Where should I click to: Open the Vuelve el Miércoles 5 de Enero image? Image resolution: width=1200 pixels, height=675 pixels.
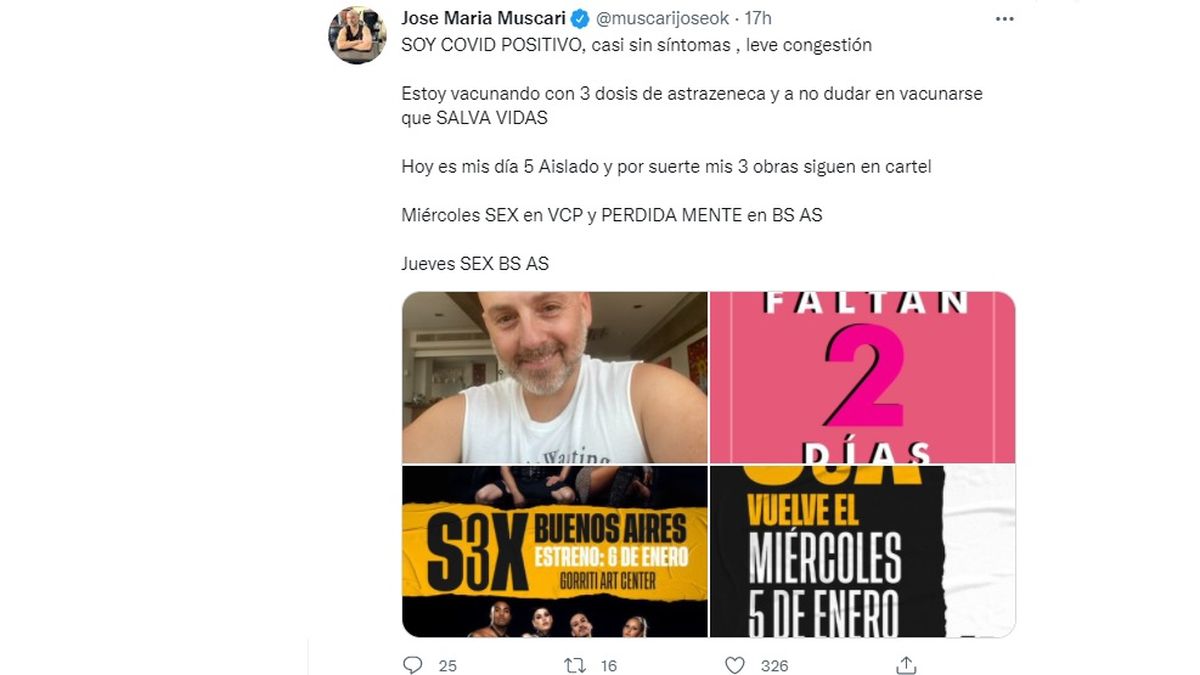point(862,551)
